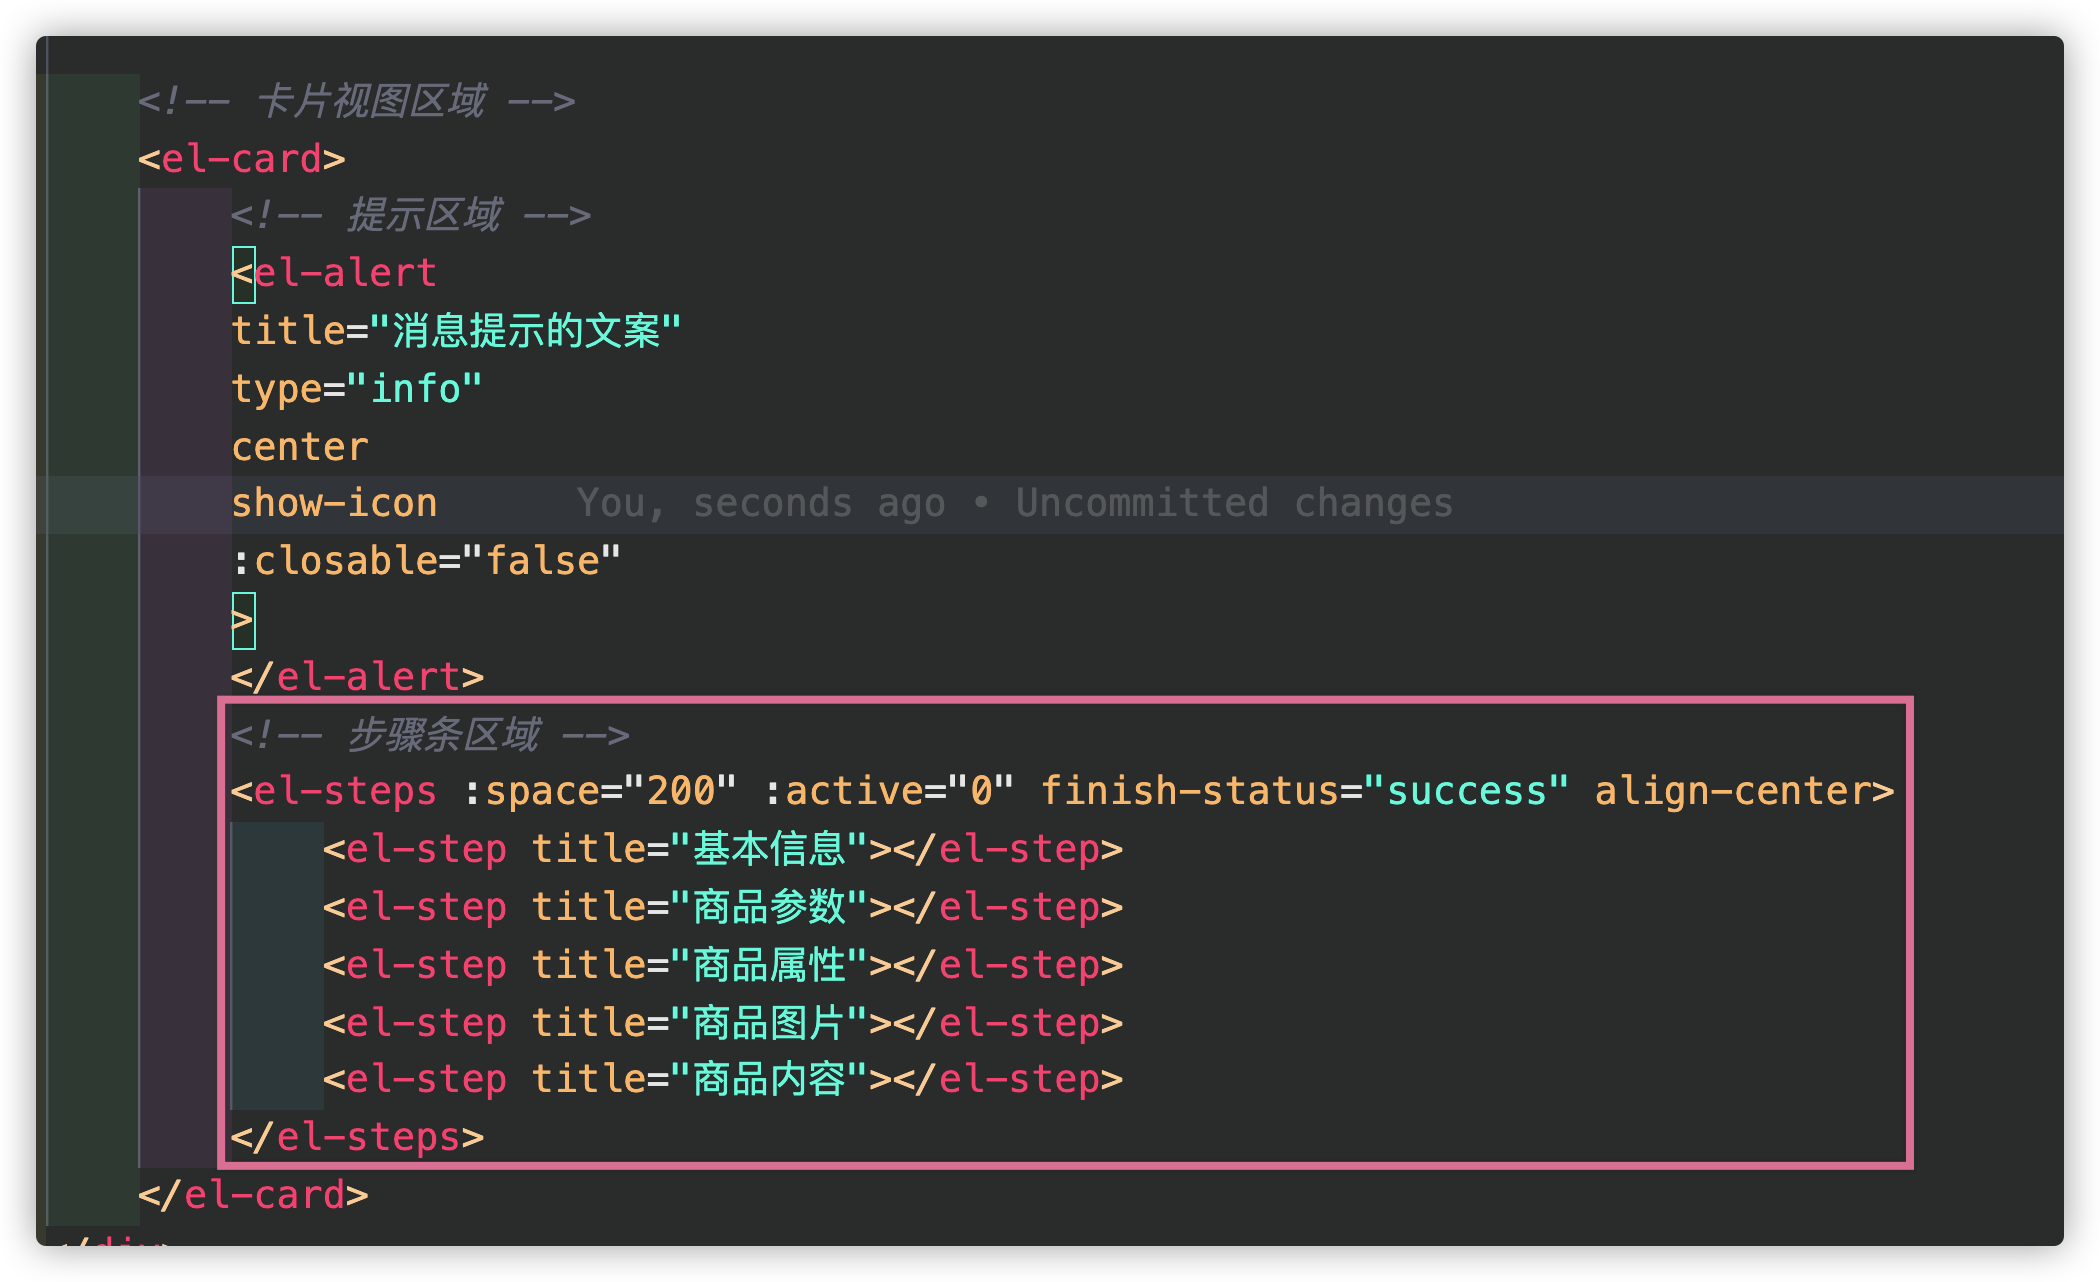Click the title="消息提示的文案" attribute

456,330
